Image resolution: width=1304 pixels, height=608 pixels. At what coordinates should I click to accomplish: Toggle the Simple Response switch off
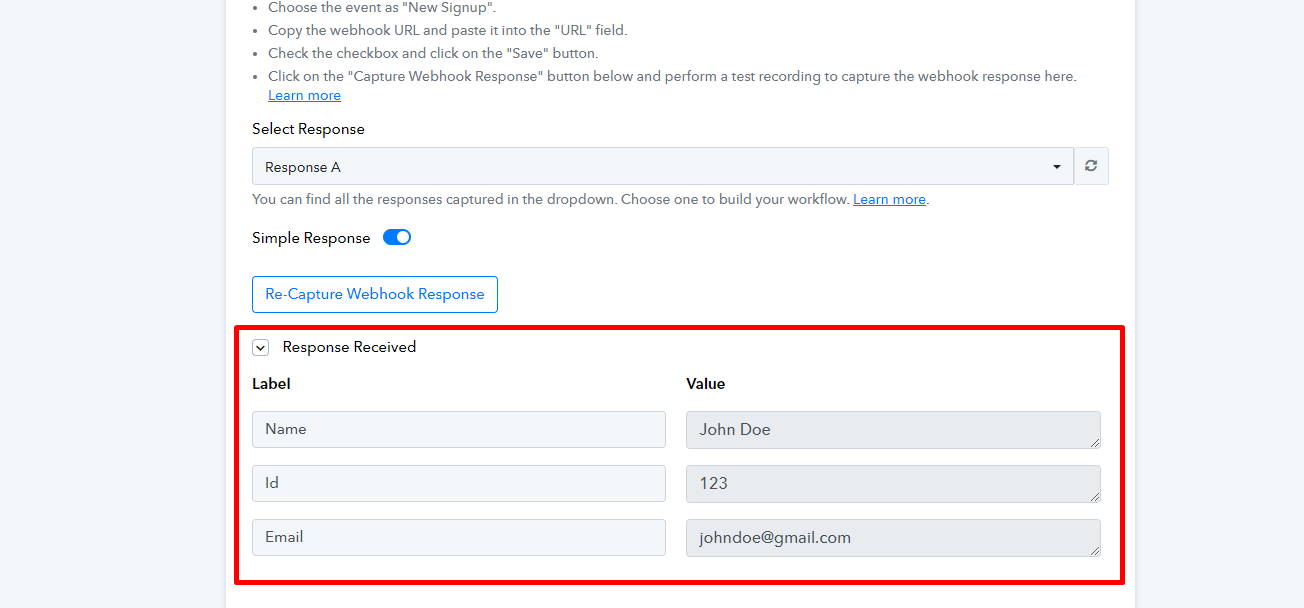[397, 238]
